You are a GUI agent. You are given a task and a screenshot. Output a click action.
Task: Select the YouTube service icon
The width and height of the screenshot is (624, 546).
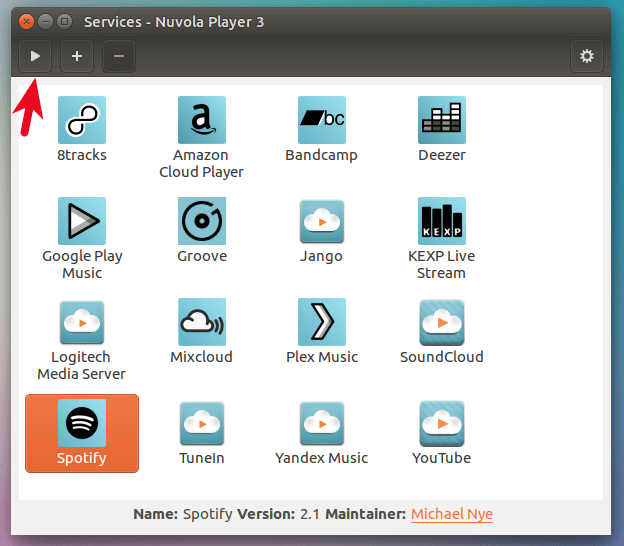coord(441,424)
